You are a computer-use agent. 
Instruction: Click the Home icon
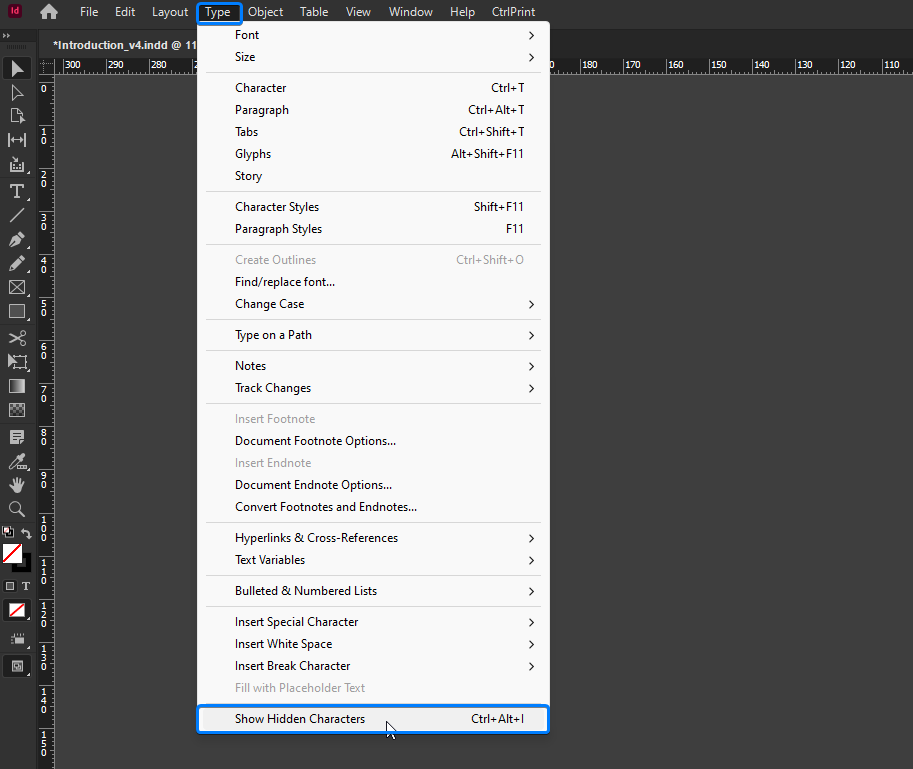[49, 12]
